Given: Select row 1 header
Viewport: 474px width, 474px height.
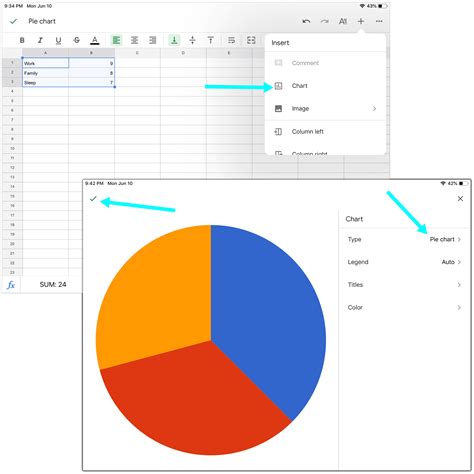Looking at the screenshot, I should 12,63.
